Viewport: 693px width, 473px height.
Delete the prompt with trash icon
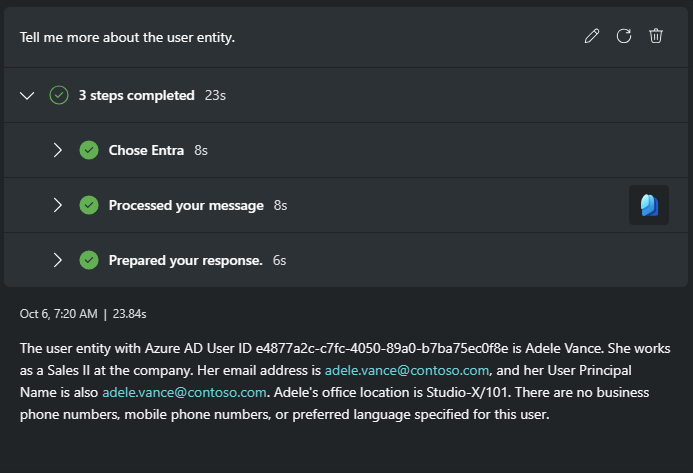656,36
